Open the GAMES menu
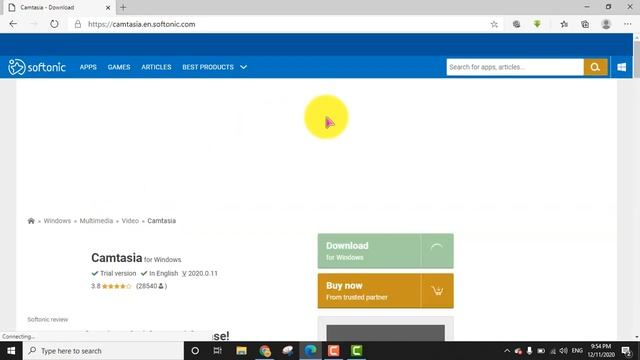The height and width of the screenshot is (360, 640). click(x=119, y=67)
